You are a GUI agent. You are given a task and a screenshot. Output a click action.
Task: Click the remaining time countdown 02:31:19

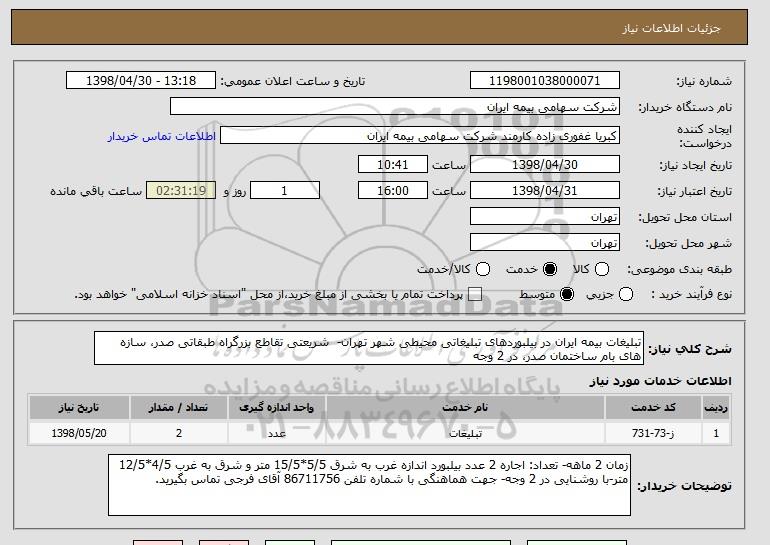[x=181, y=191]
